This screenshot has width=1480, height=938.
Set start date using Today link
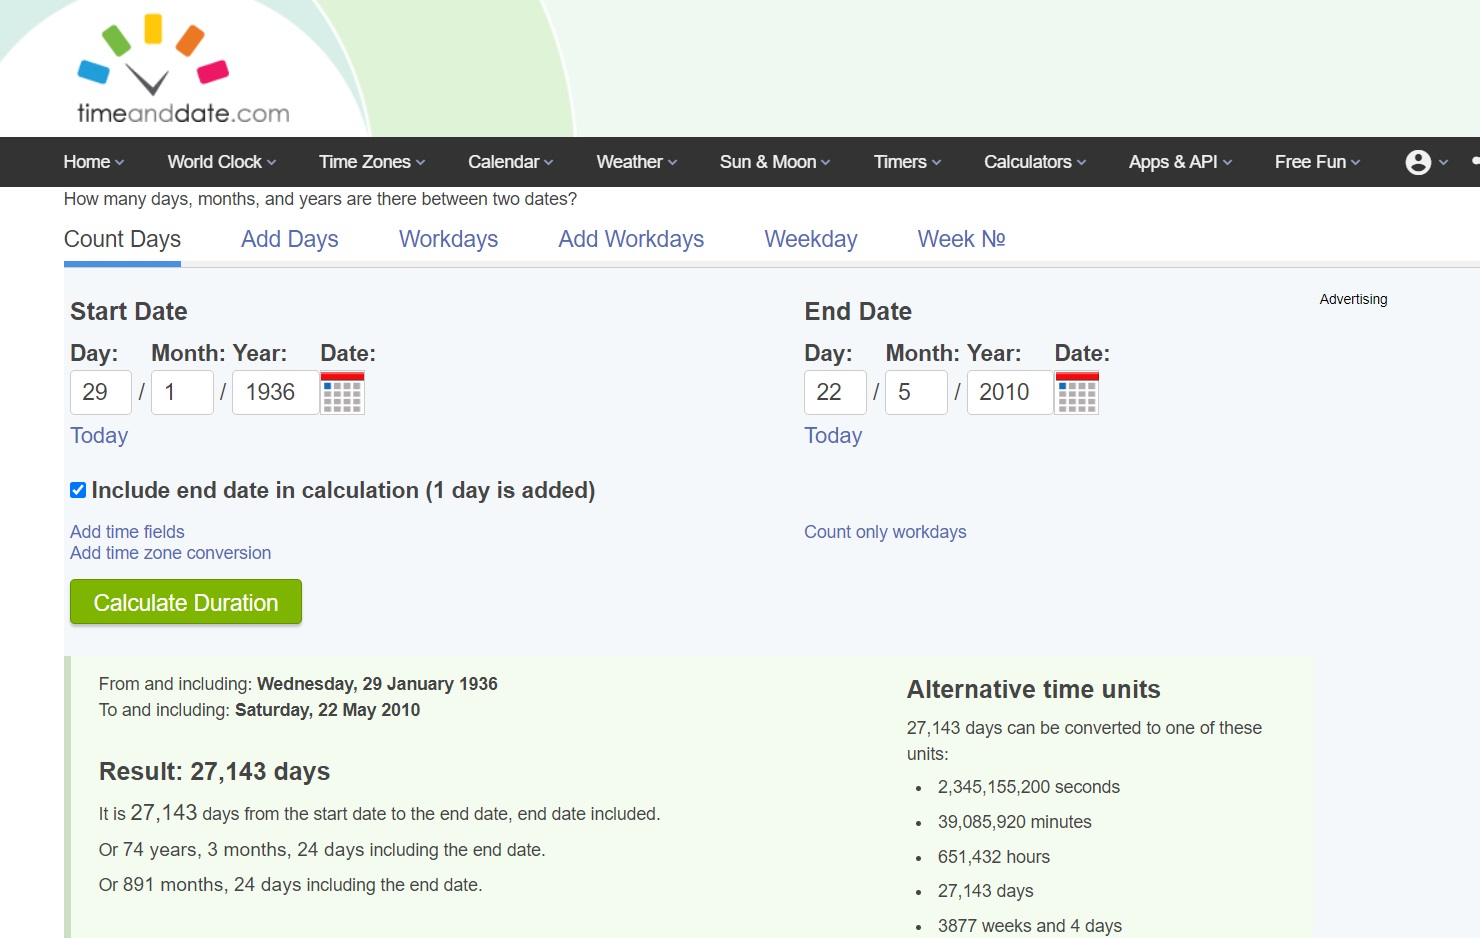pos(99,435)
